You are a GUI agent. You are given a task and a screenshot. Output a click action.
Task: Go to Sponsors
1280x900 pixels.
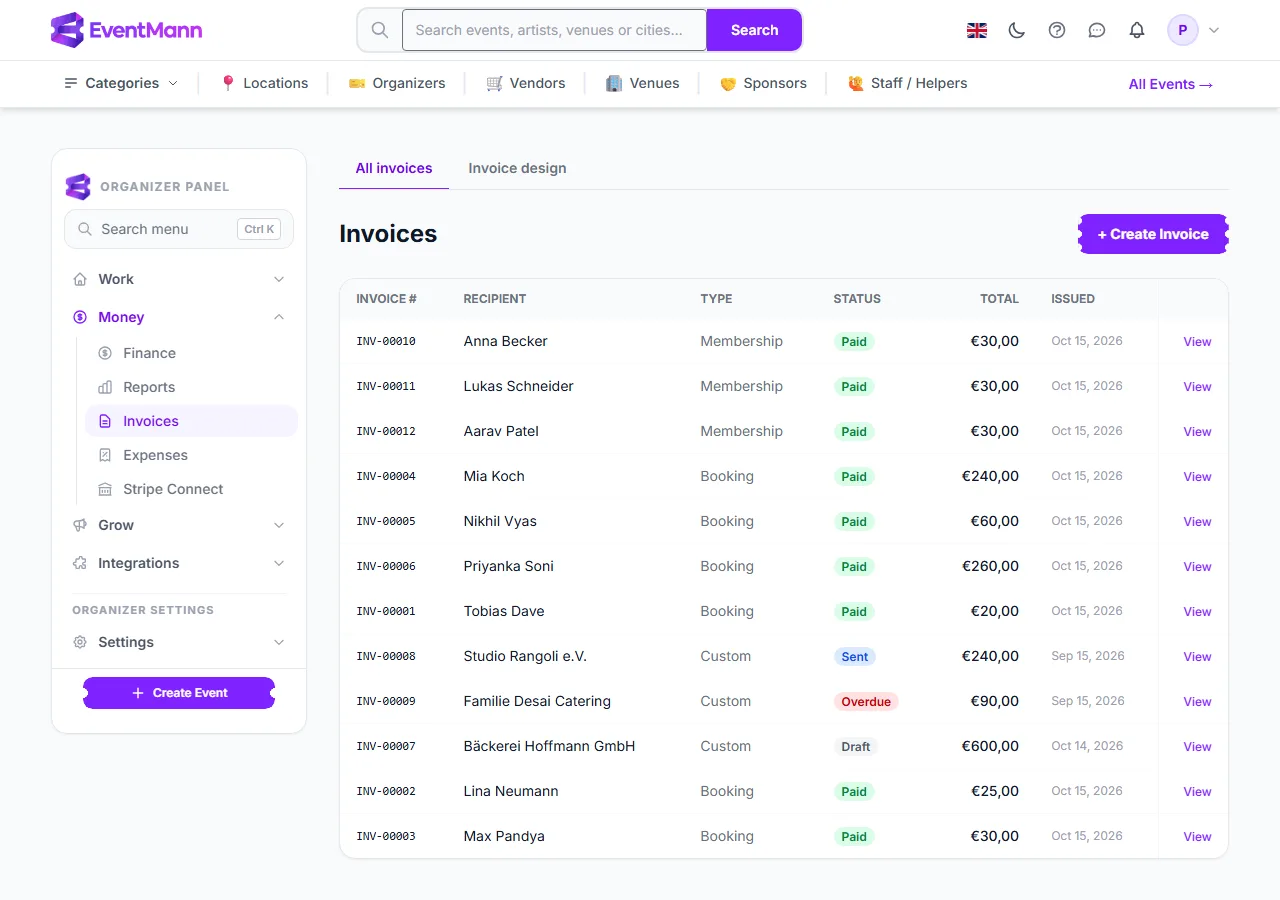point(763,83)
